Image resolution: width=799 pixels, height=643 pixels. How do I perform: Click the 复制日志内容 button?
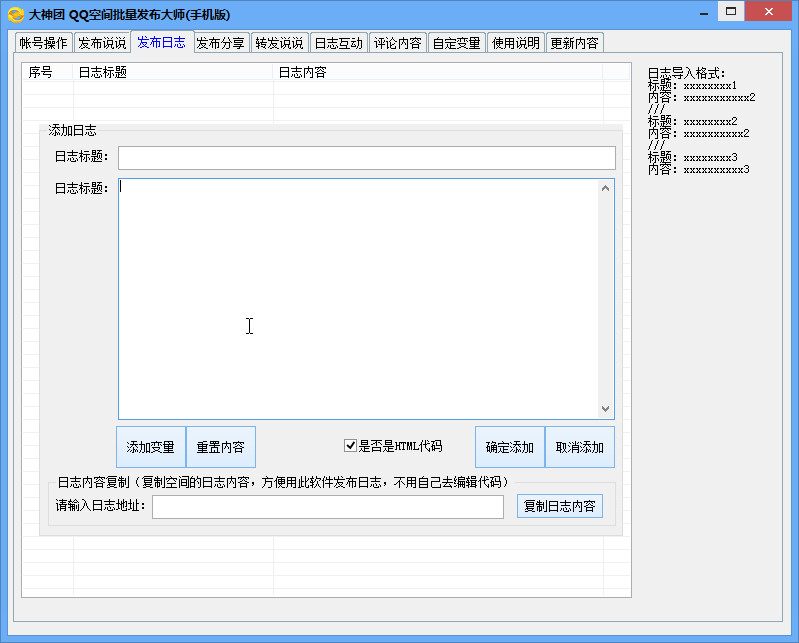tap(560, 506)
